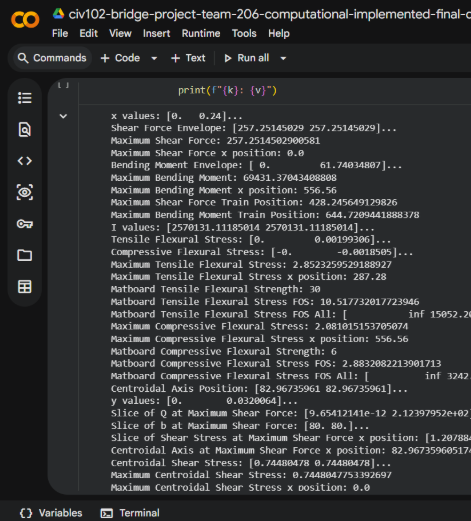Expand the Code cell dropdown arrow

[154, 58]
